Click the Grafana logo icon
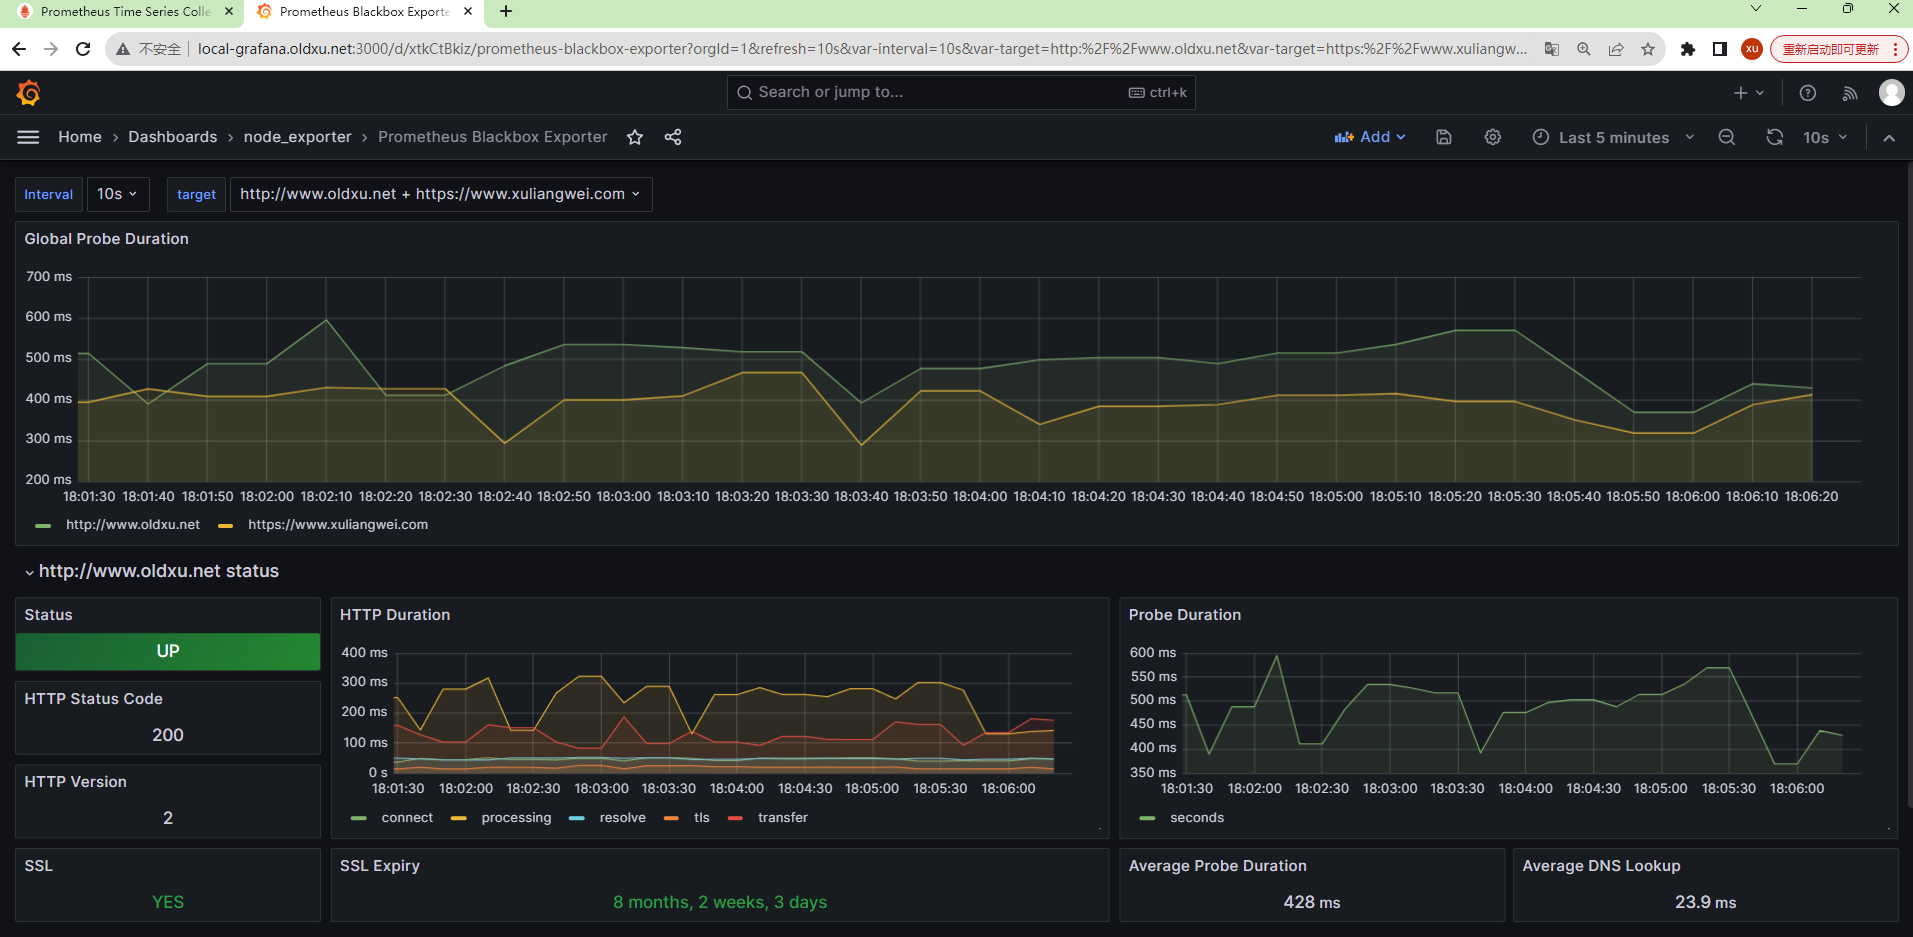 28,93
